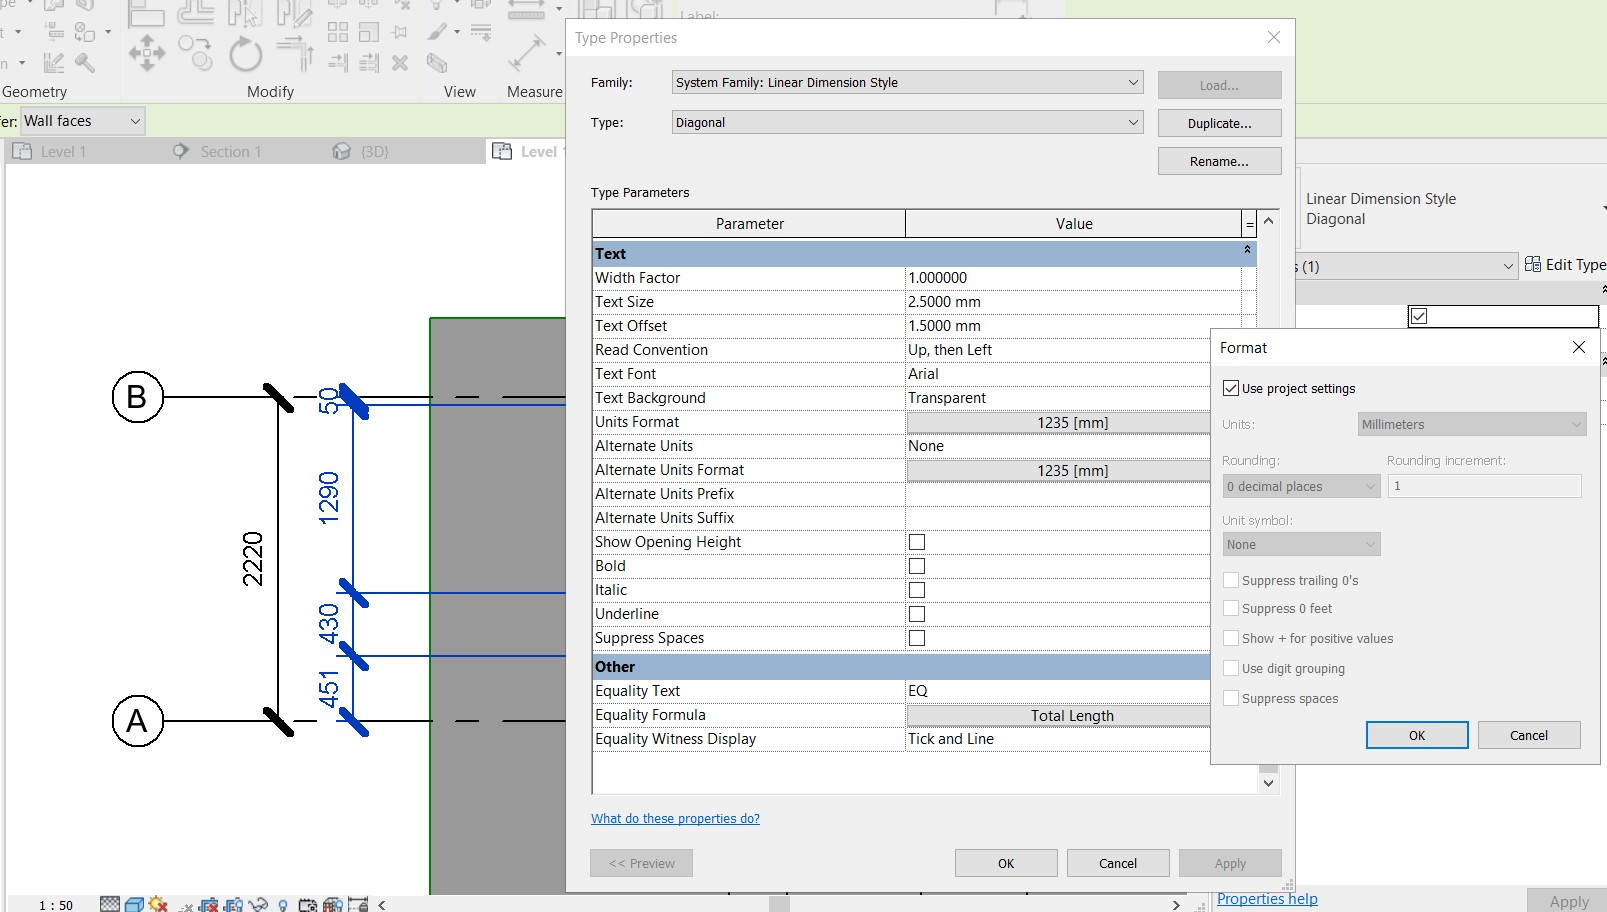Image resolution: width=1607 pixels, height=912 pixels.
Task: Click Reveal Hidden Elements lightbulb icon
Action: pyautogui.click(x=283, y=905)
